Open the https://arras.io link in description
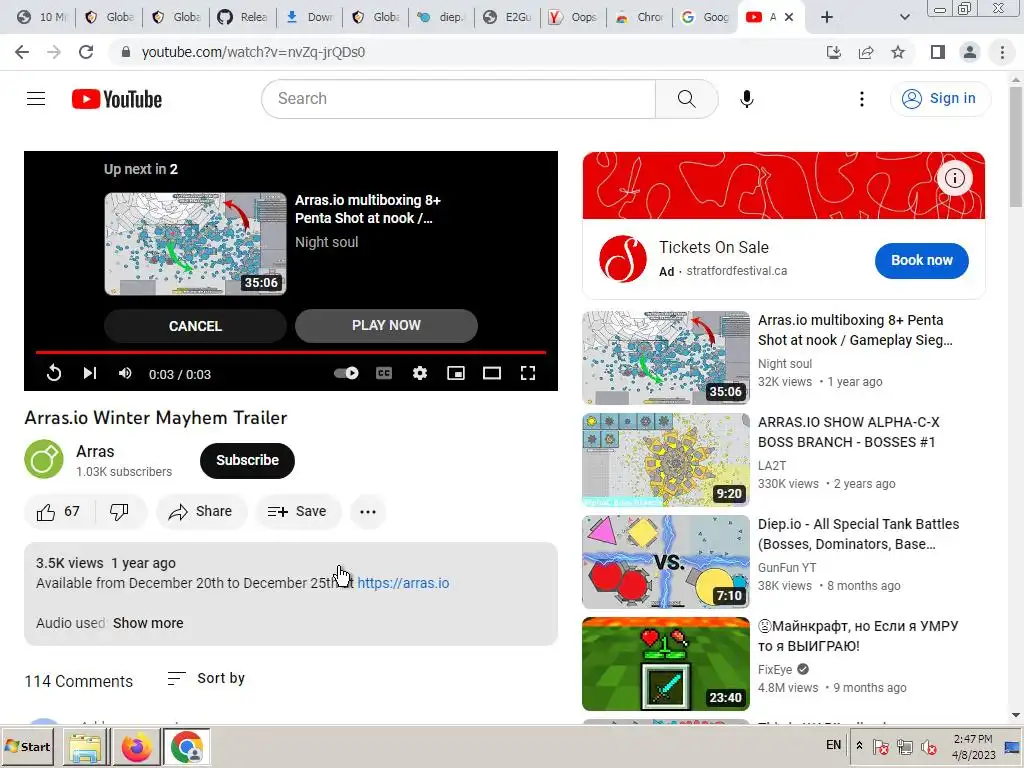 (403, 583)
